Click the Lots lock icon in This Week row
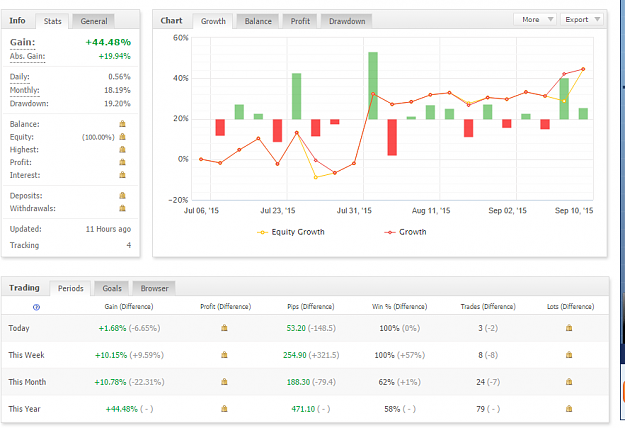 pyautogui.click(x=569, y=355)
